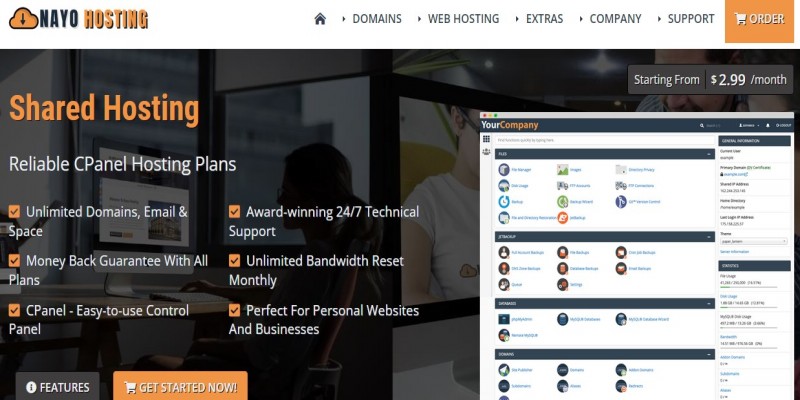
Task: Click the notifications bell in cPanel header
Action: click(768, 125)
